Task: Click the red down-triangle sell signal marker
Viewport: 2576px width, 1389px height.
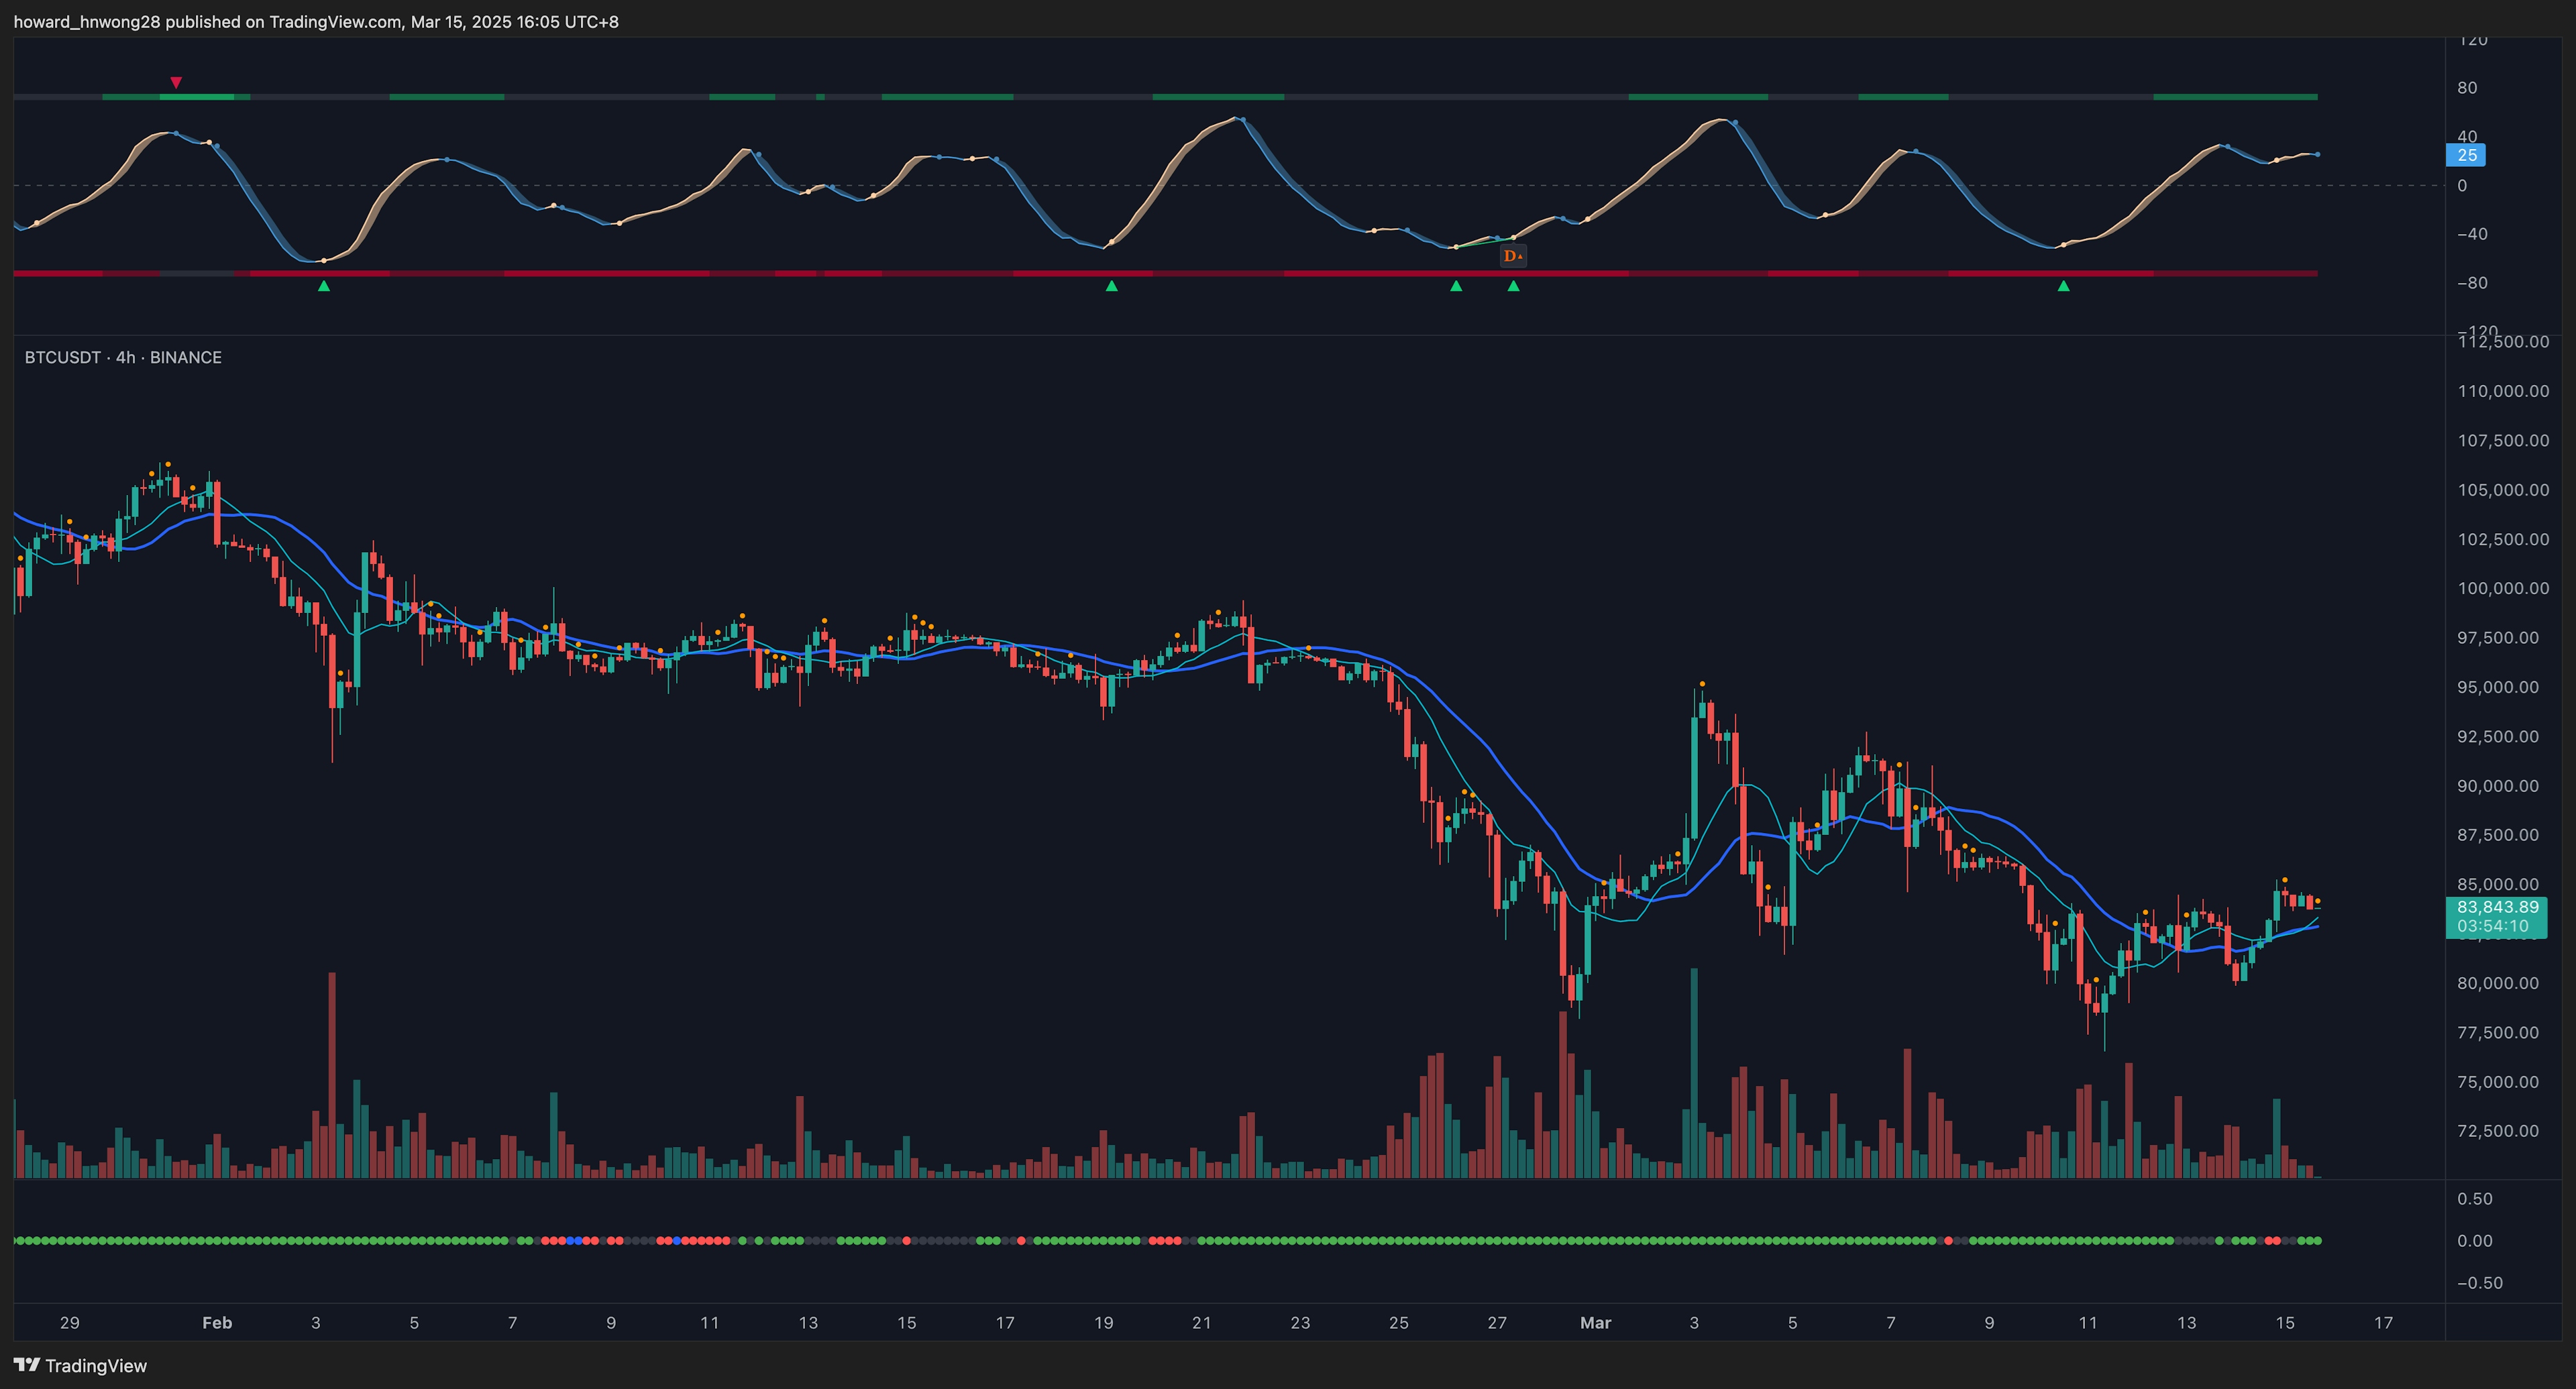Action: 176,82
